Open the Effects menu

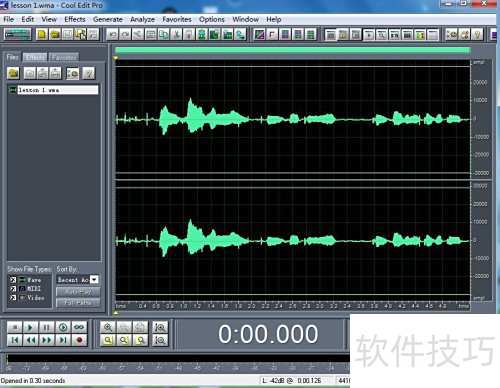coord(75,19)
